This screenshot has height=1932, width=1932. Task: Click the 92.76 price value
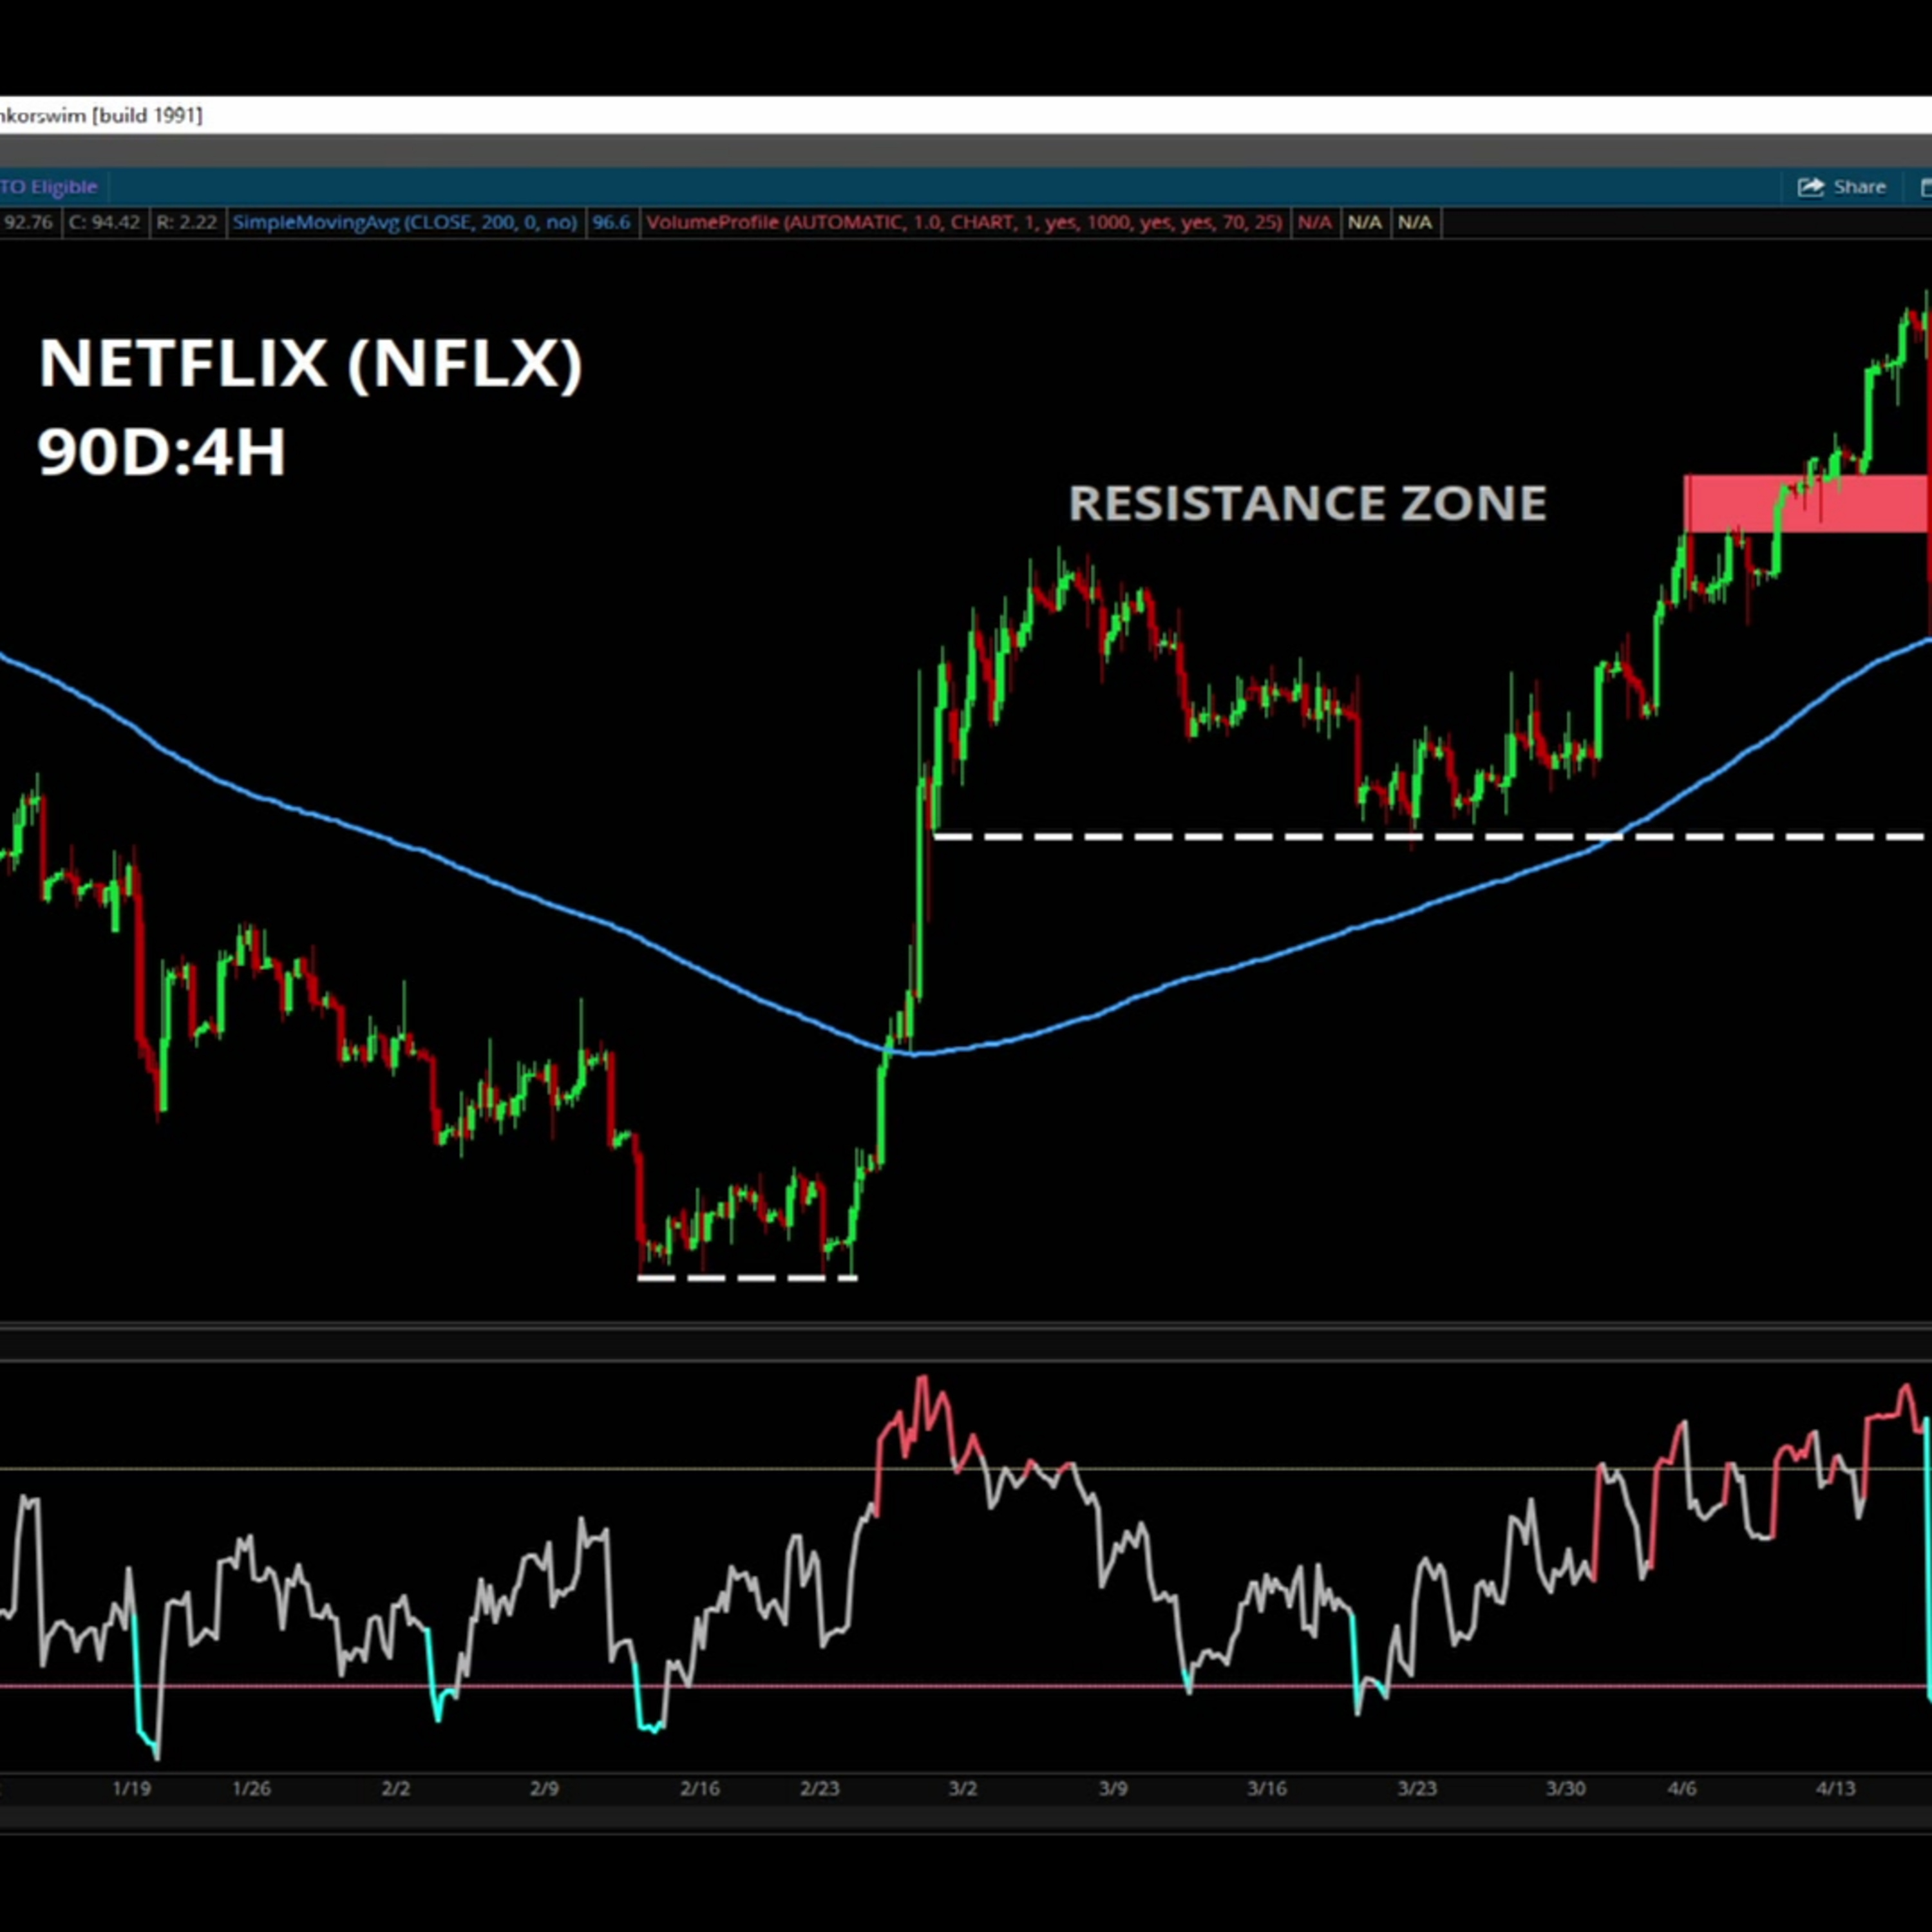28,222
